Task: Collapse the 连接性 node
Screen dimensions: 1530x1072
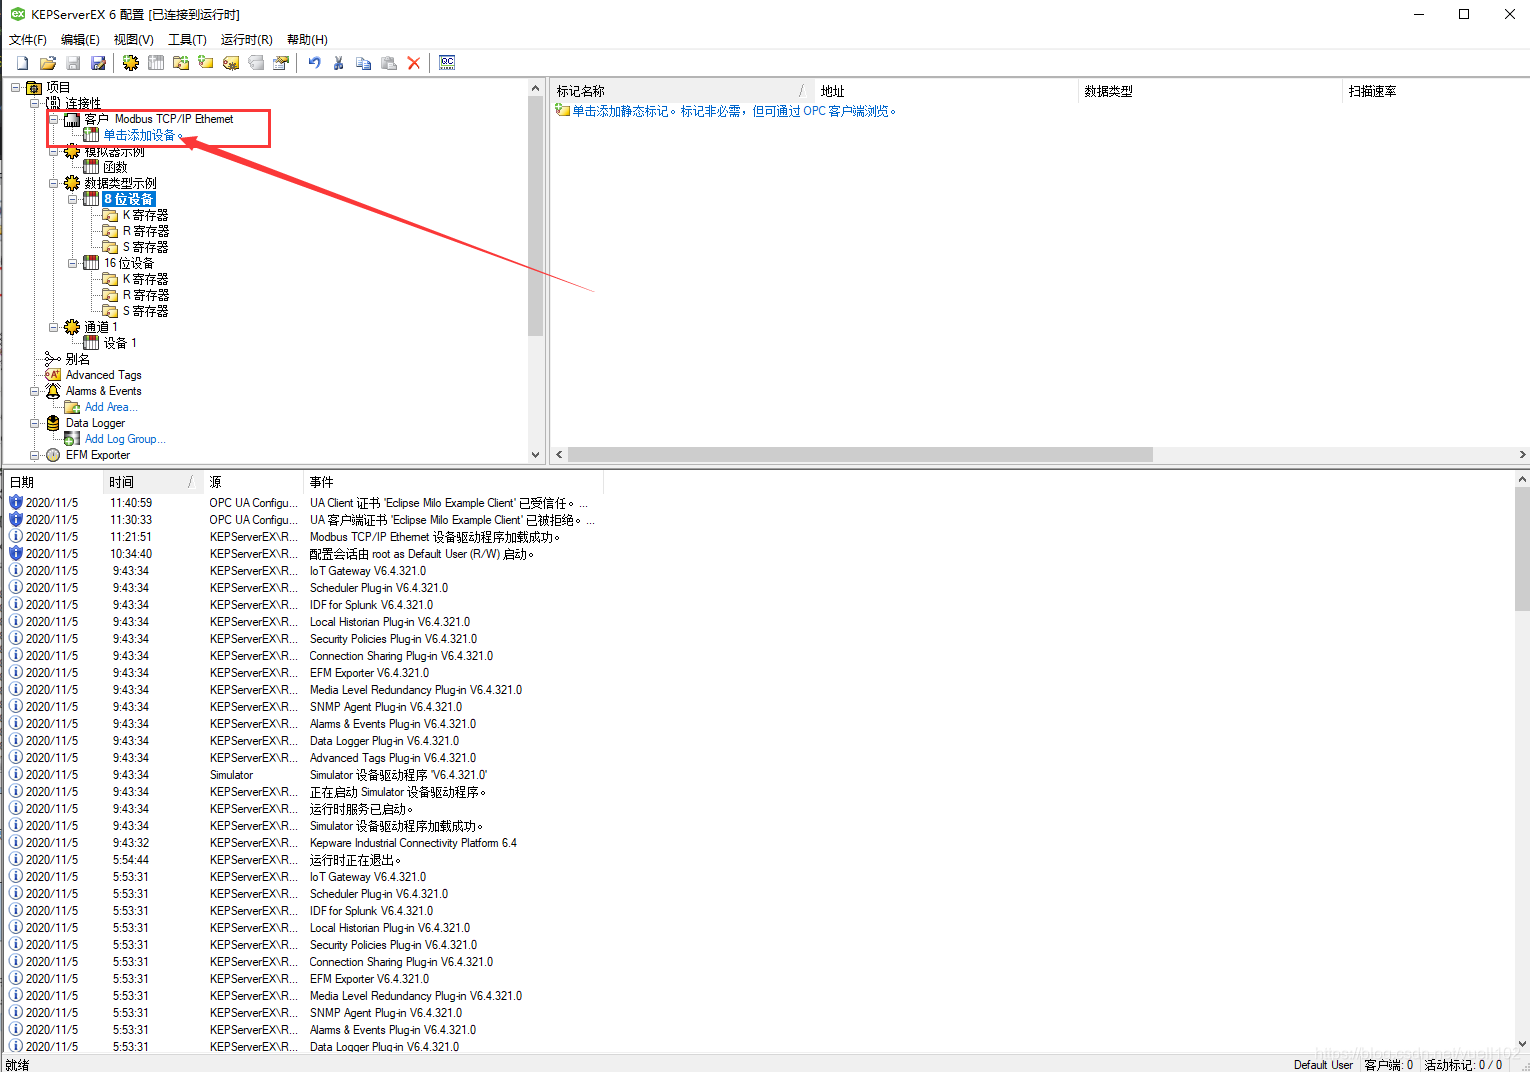Action: coord(35,103)
